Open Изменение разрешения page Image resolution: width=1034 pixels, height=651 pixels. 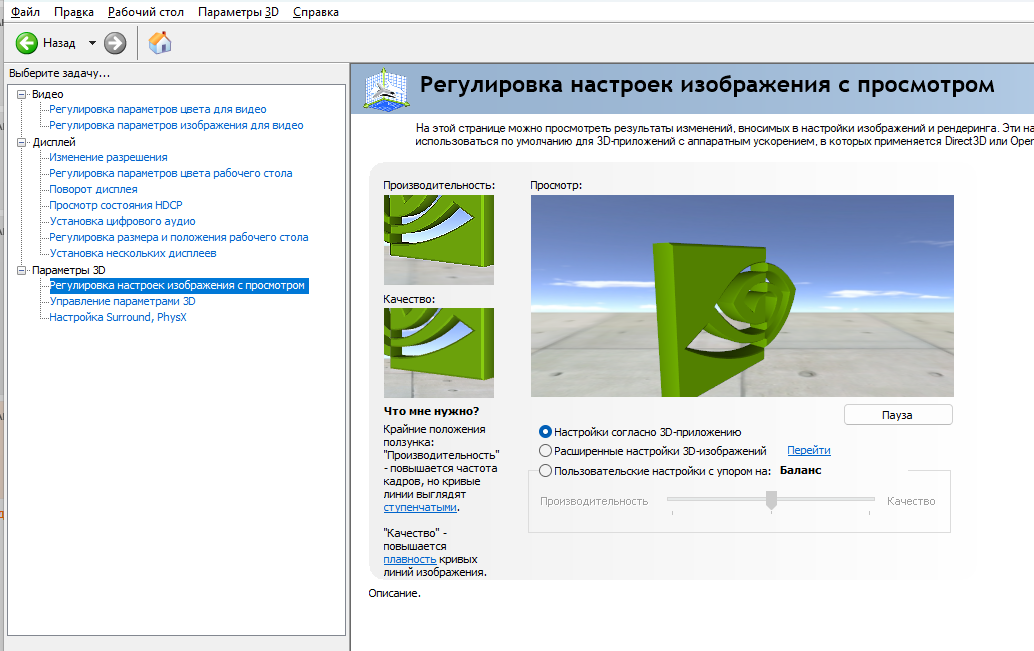pos(108,157)
